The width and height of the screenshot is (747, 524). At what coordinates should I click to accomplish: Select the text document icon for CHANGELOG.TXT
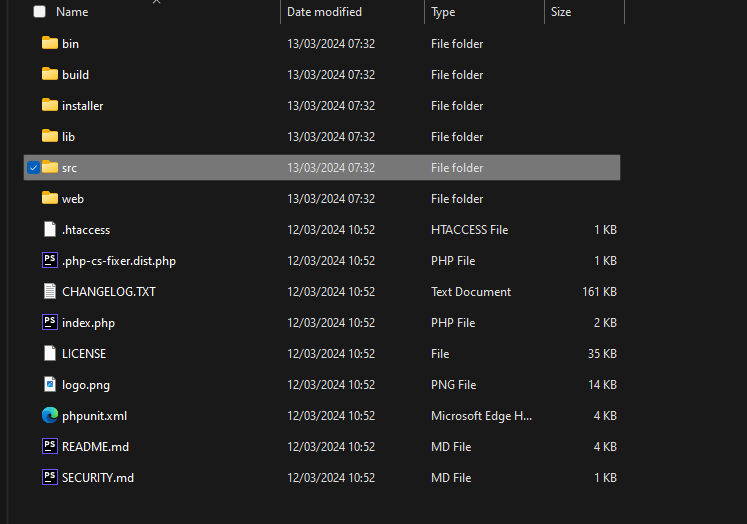pos(50,292)
